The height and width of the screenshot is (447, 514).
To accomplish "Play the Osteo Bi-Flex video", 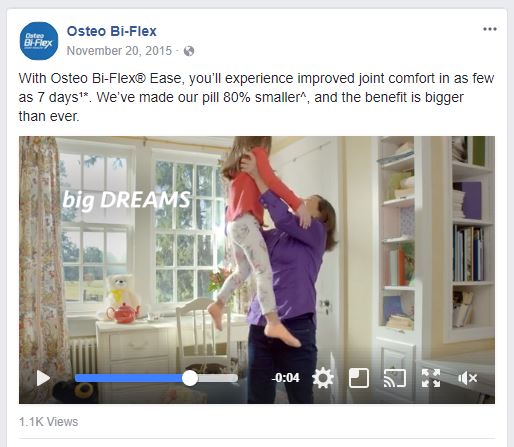I will pyautogui.click(x=43, y=378).
